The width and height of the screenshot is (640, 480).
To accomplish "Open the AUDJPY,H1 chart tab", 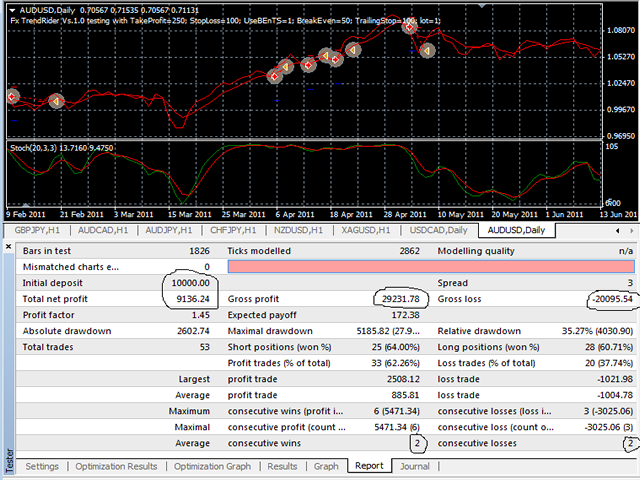I will 169,230.
